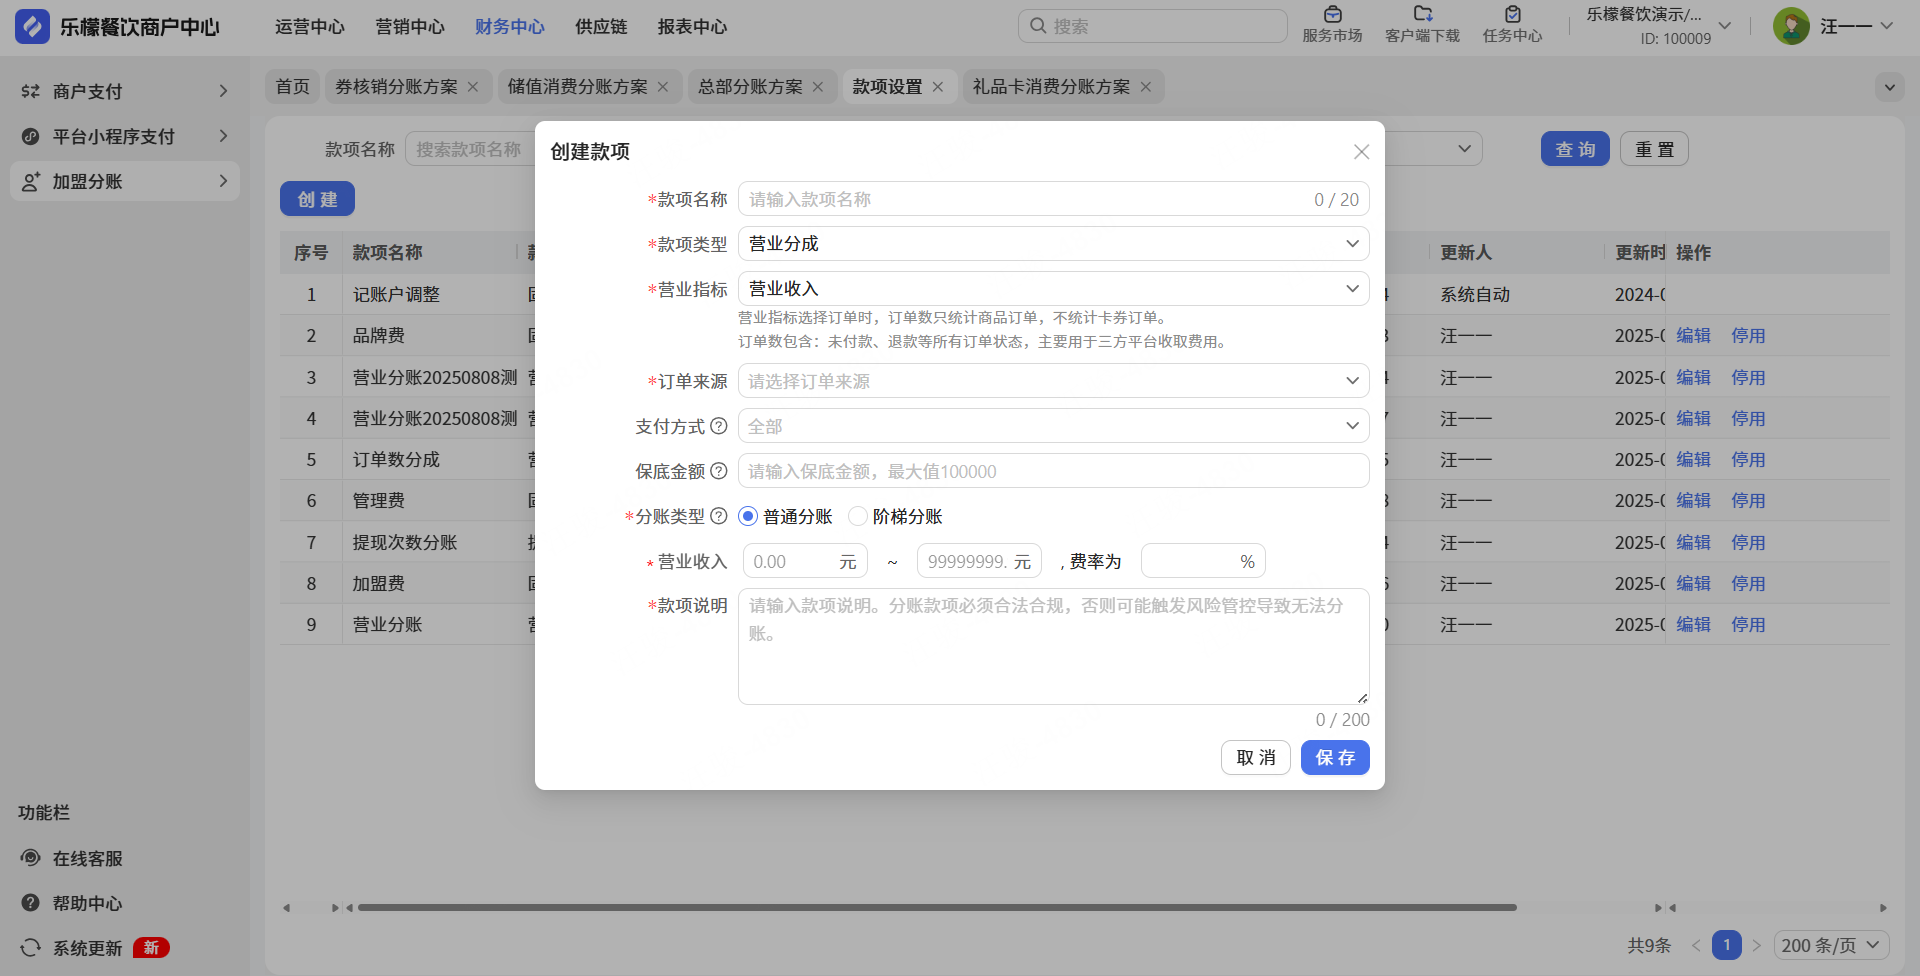Image resolution: width=1920 pixels, height=976 pixels.
Task: Expand the 加盟分账 sidebar menu
Action: coord(223,181)
